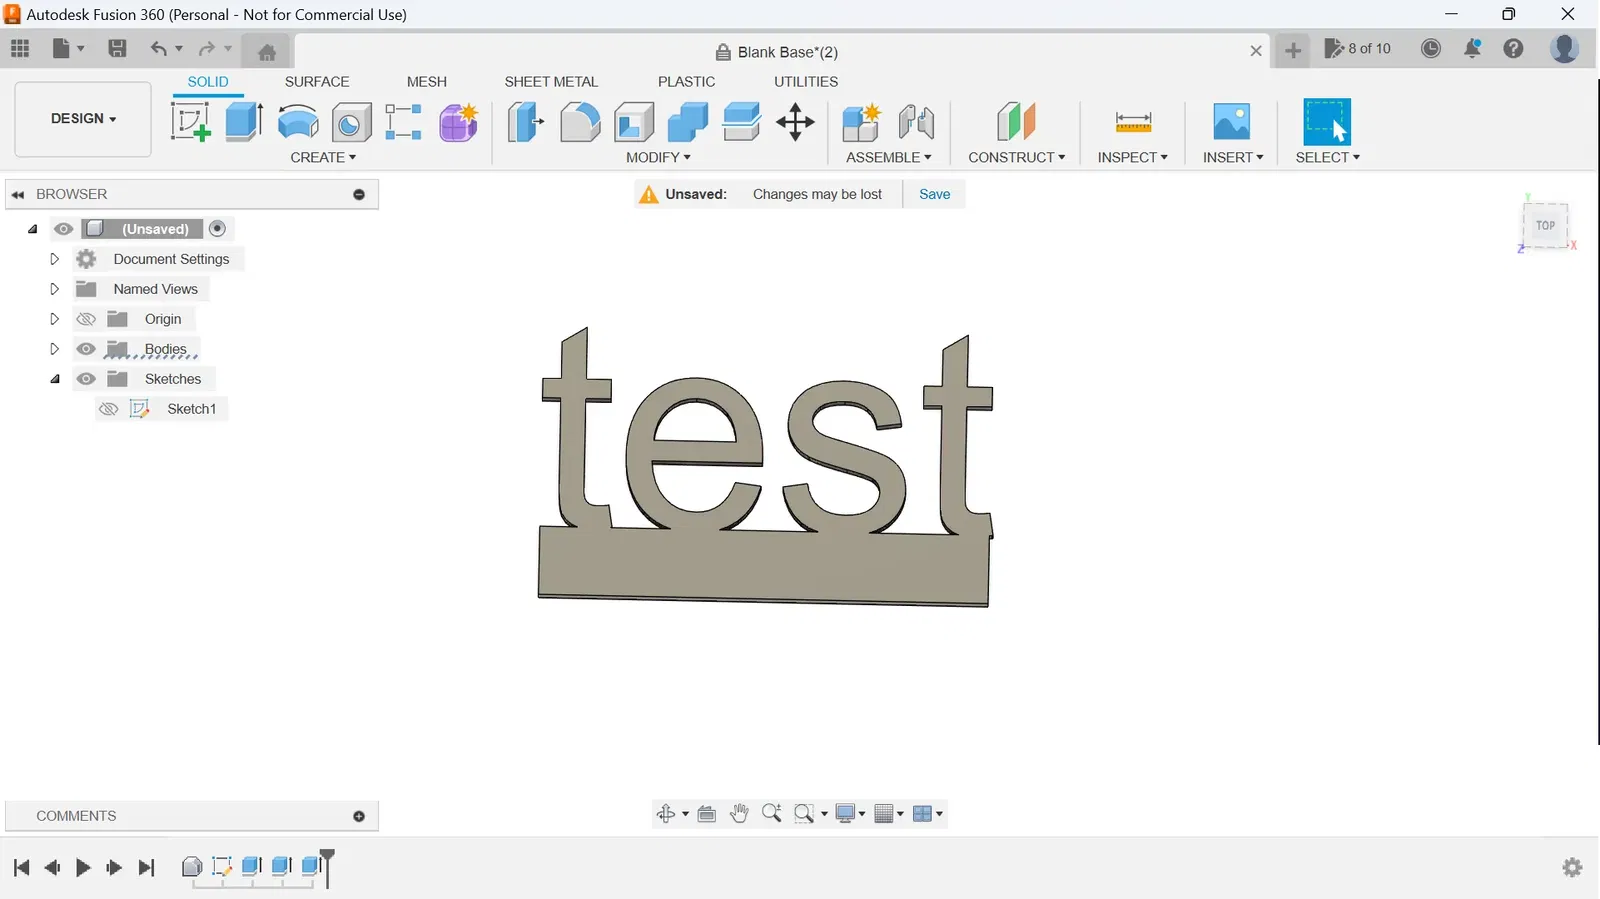
Task: Choose the Fillet tool in Modify
Action: click(x=580, y=122)
